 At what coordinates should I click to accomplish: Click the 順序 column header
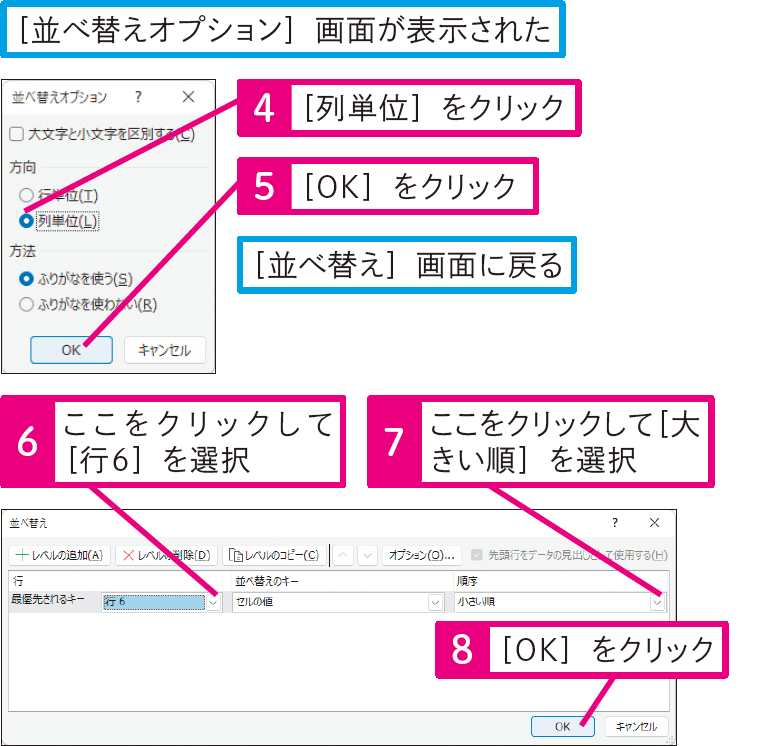pyautogui.click(x=467, y=581)
